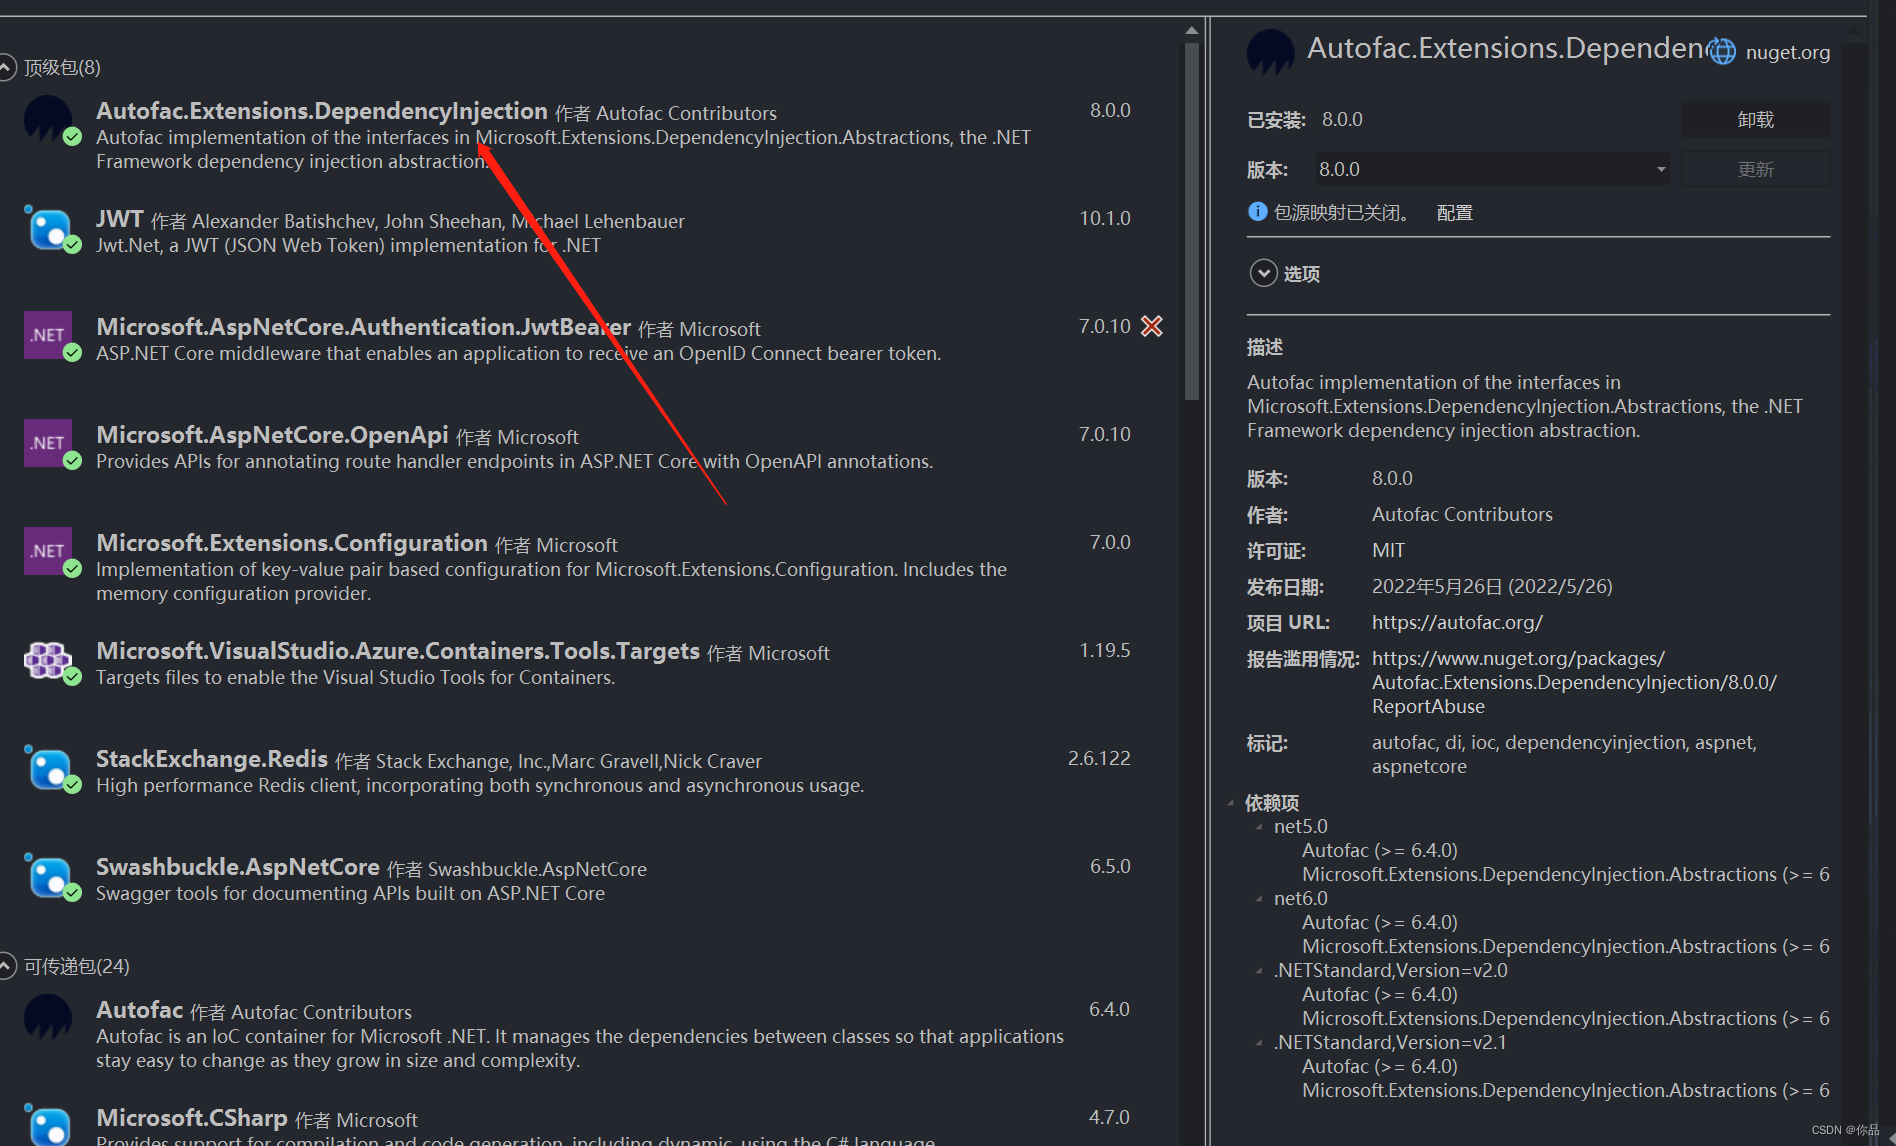1896x1146 pixels.
Task: Click the 2.6.122 version of StackExchange.Redis
Action: click(1099, 758)
